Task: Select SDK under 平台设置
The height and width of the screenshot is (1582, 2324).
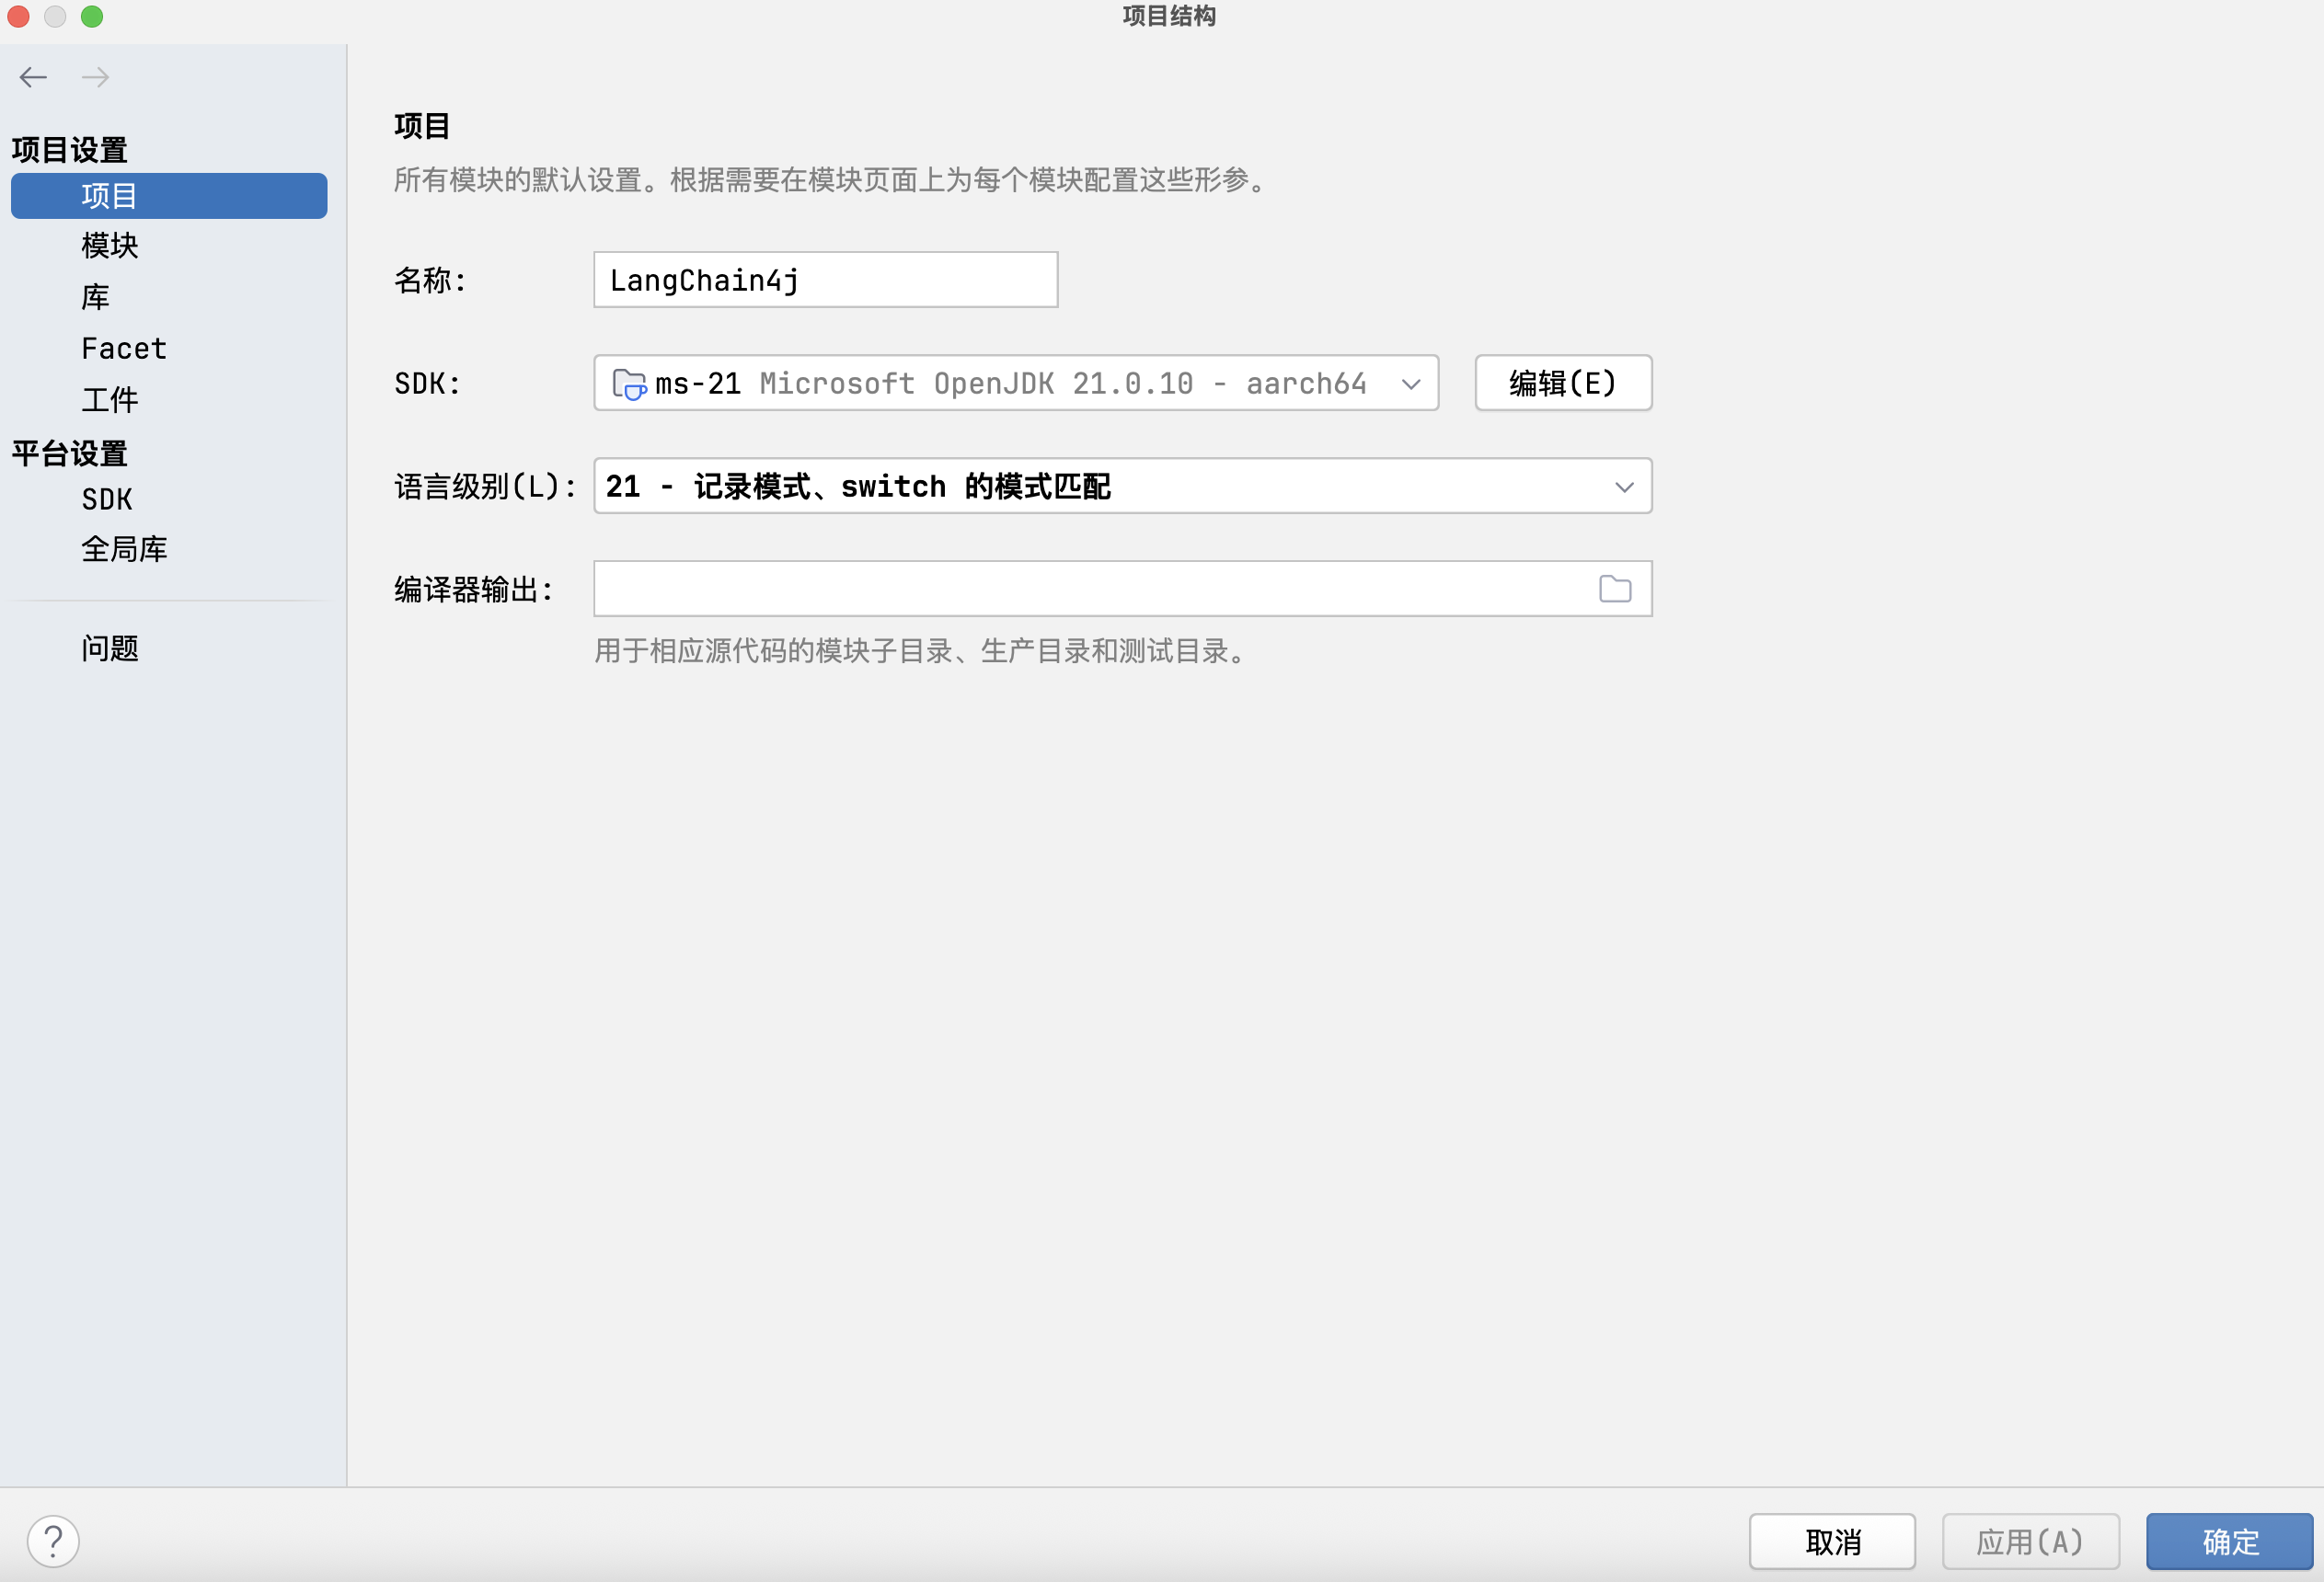Action: (x=107, y=499)
